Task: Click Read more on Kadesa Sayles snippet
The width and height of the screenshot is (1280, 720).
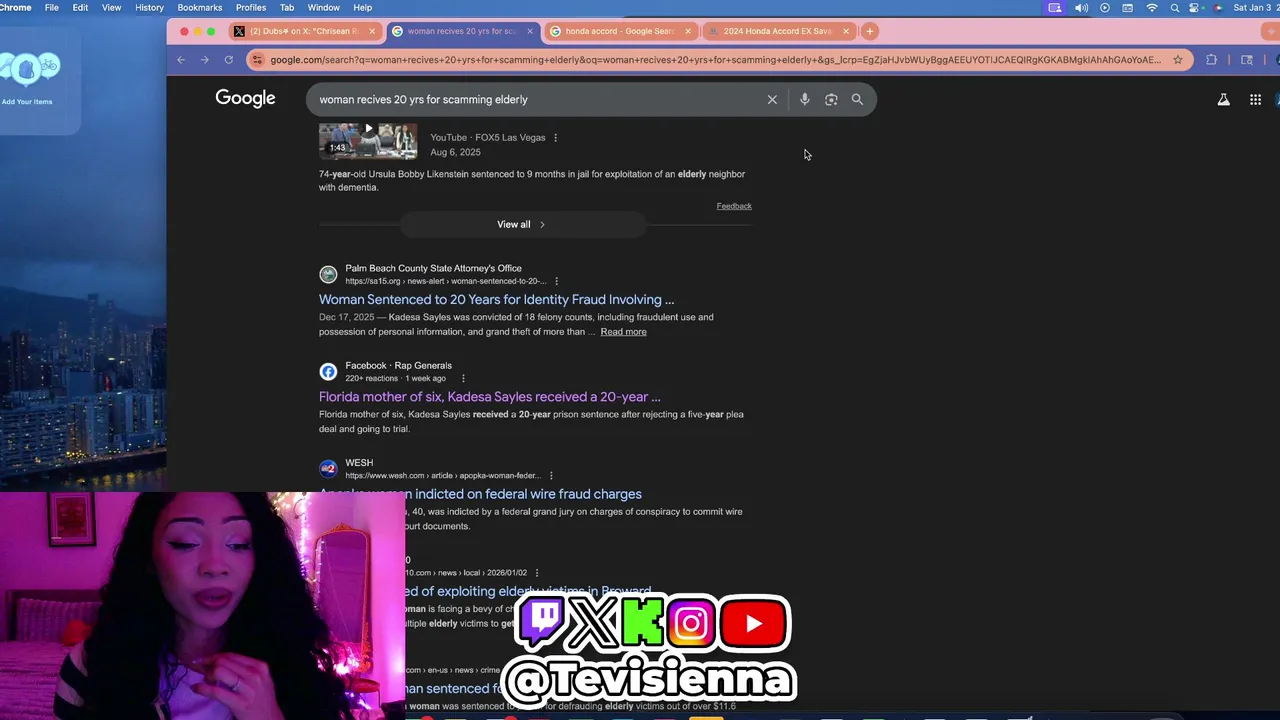Action: point(623,332)
